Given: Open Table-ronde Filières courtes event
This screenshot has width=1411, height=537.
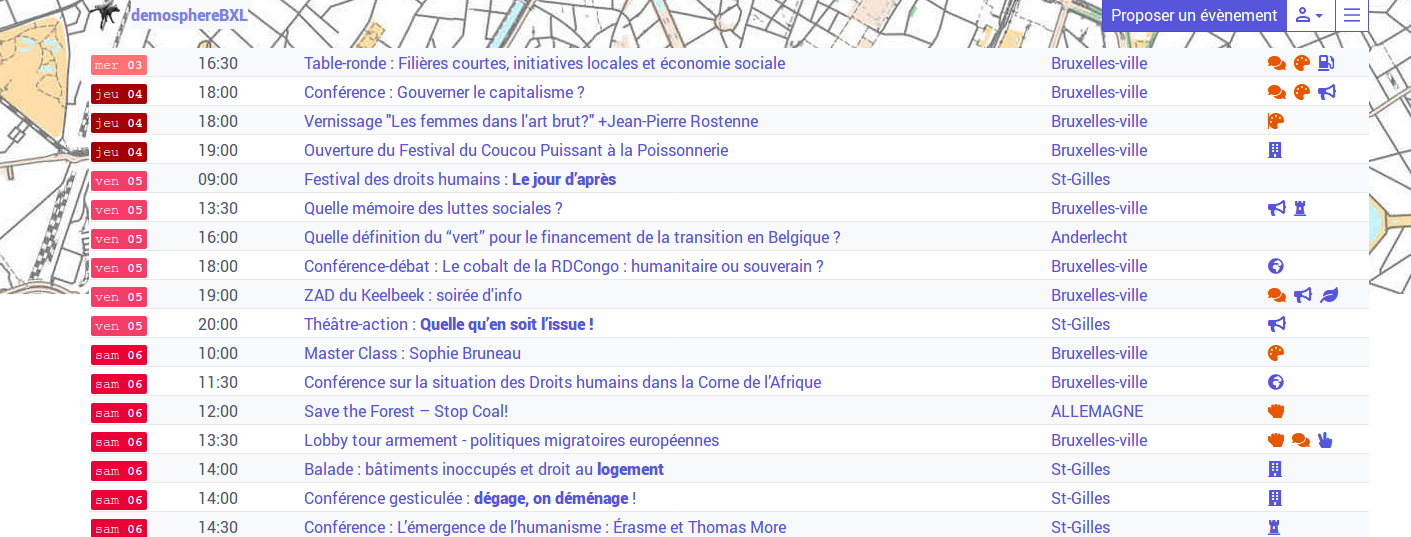Looking at the screenshot, I should pyautogui.click(x=544, y=63).
